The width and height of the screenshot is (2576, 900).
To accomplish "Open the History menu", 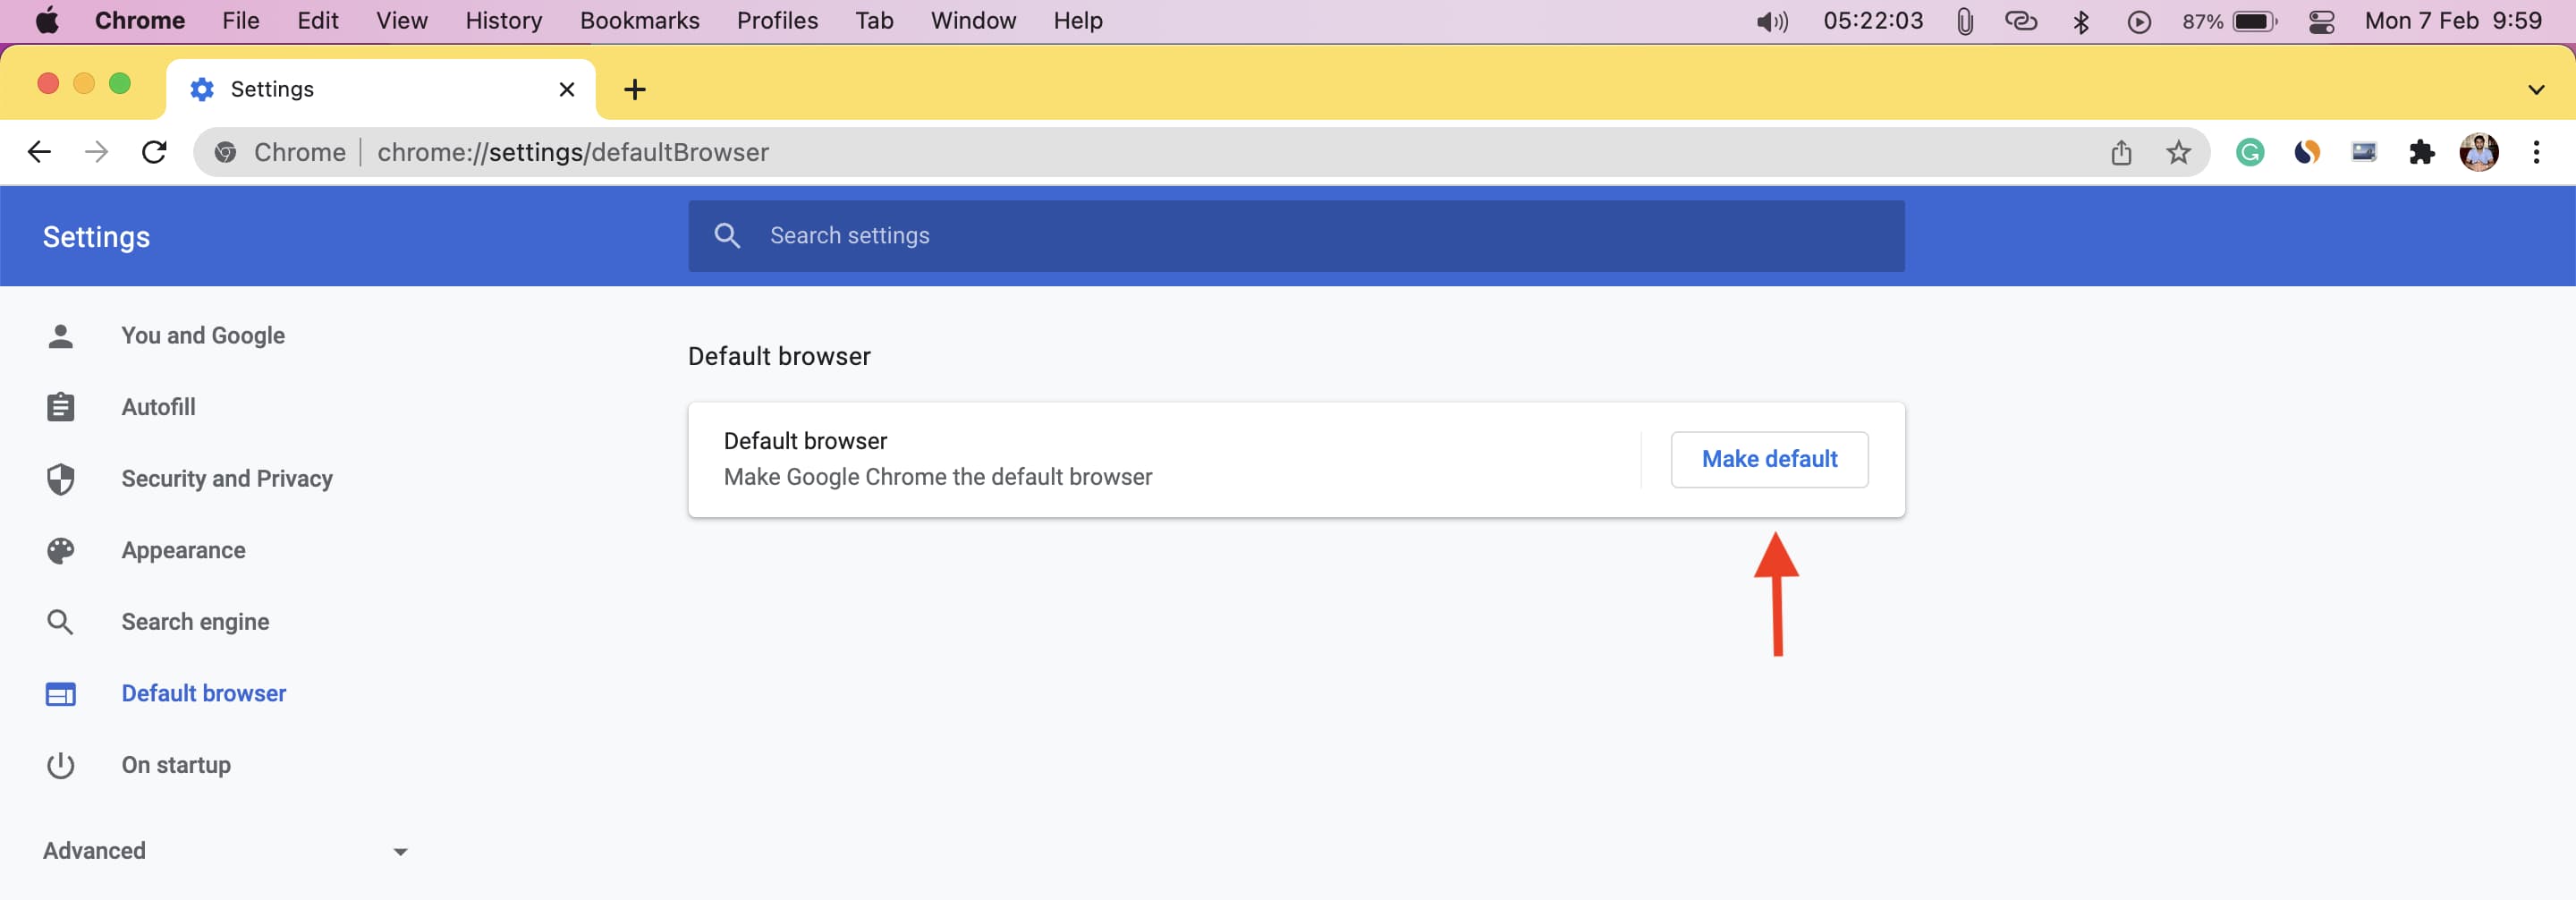I will coord(503,21).
